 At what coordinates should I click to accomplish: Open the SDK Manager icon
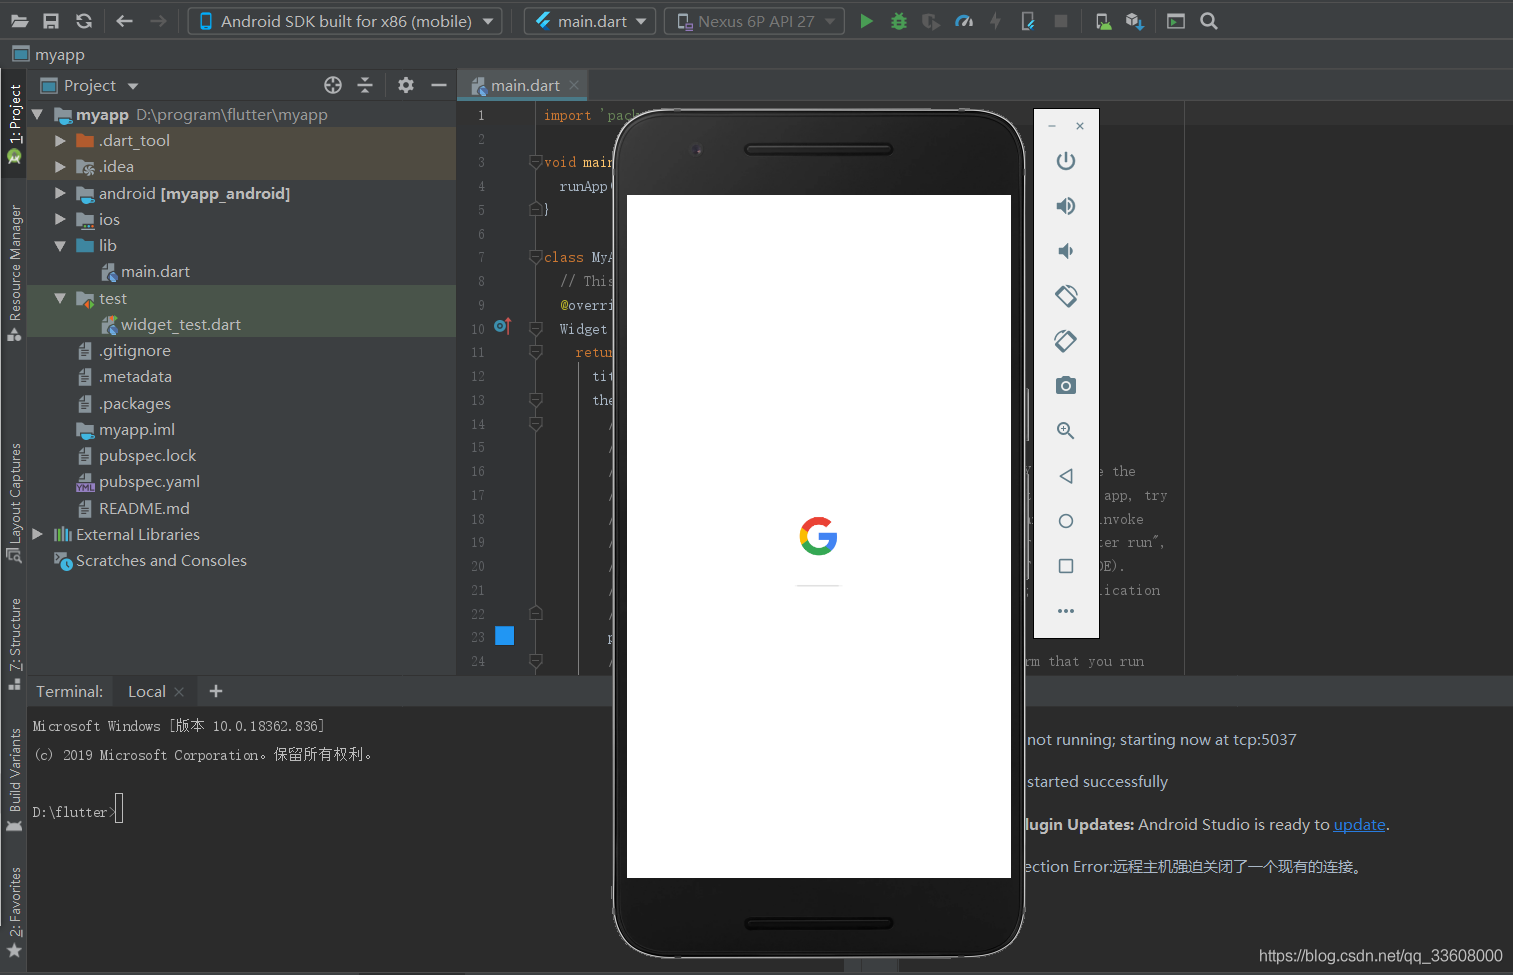(x=1134, y=21)
